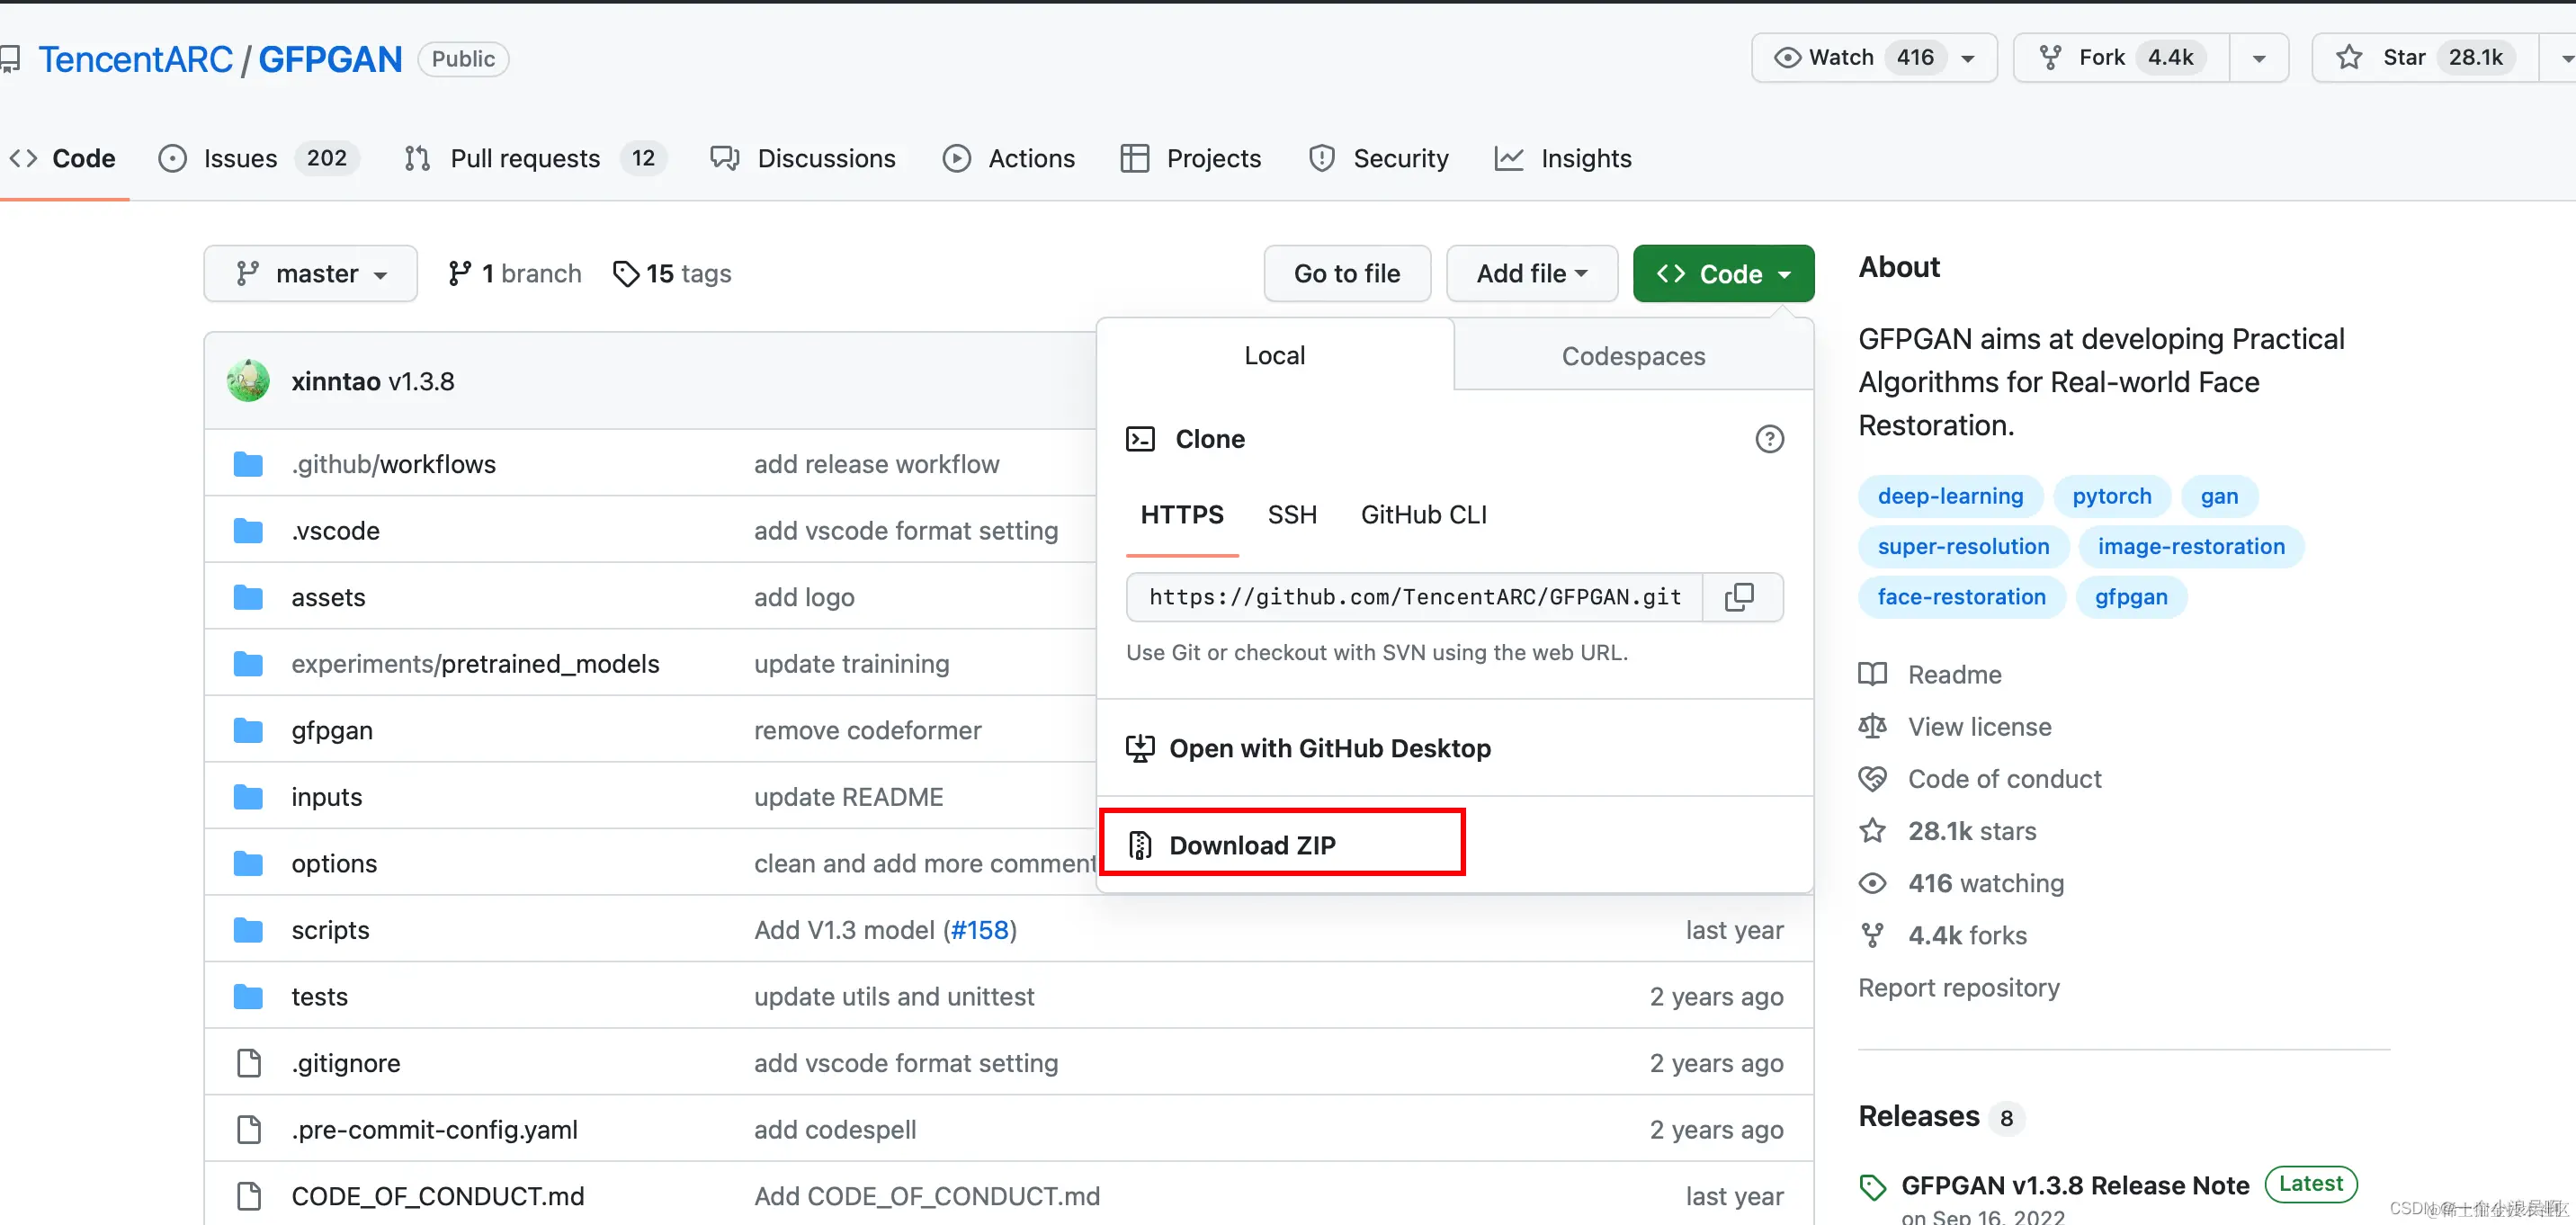The height and width of the screenshot is (1225, 2576).
Task: Click the tag icon next to 15 tags
Action: coord(626,273)
